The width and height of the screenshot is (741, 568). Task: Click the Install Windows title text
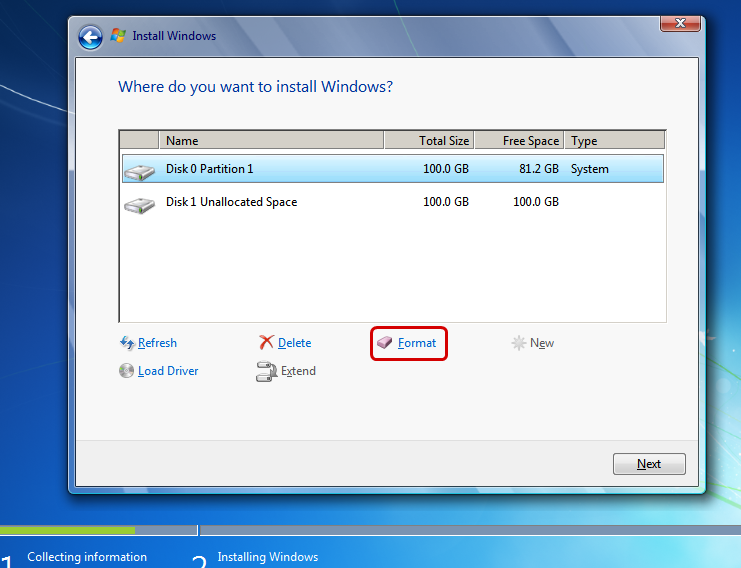click(x=174, y=36)
